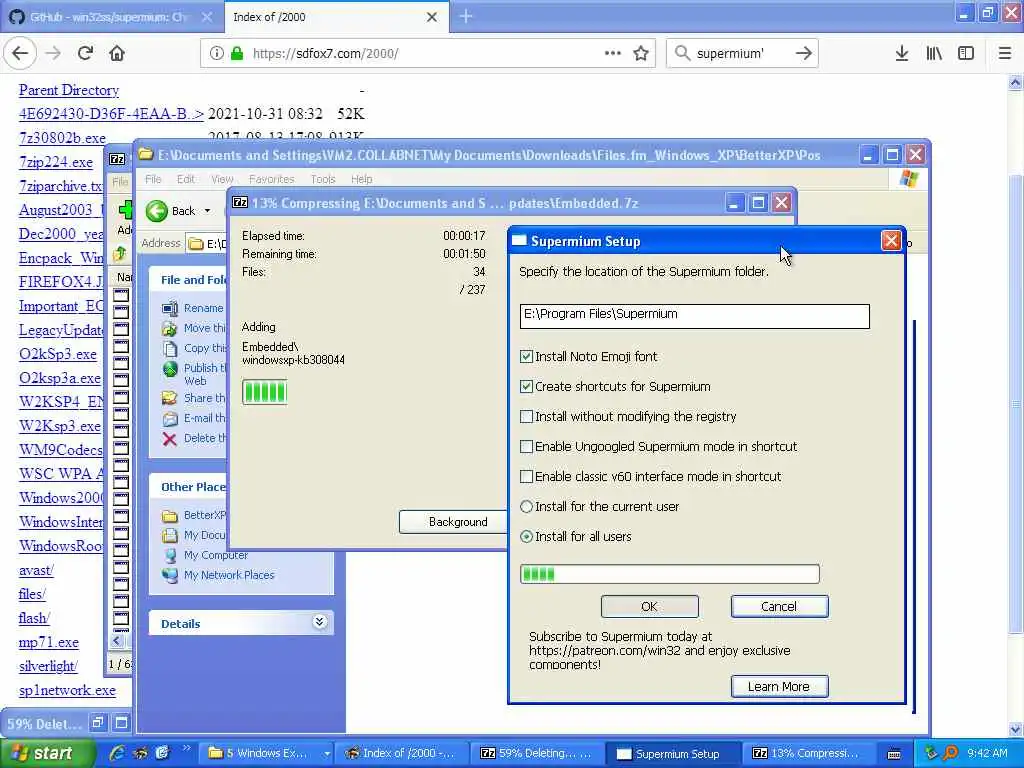This screenshot has height=768, width=1024.
Task: Open Favorites menu in Explorer window
Action: click(272, 179)
